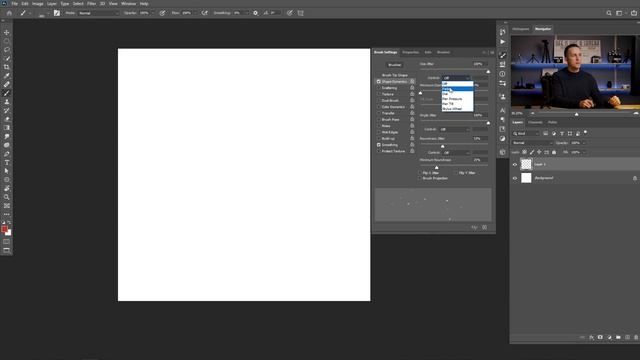
Task: Select the Lasso tool
Action: [x=7, y=49]
